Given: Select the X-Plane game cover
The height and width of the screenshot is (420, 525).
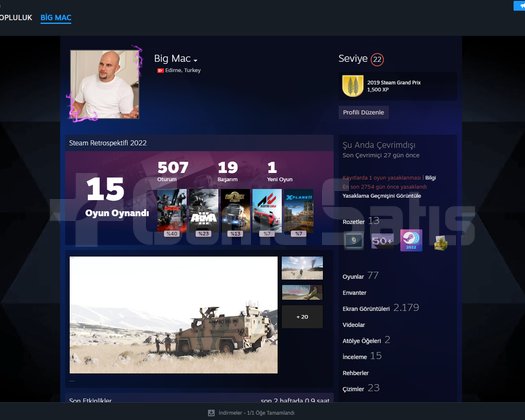Looking at the screenshot, I should tap(299, 211).
